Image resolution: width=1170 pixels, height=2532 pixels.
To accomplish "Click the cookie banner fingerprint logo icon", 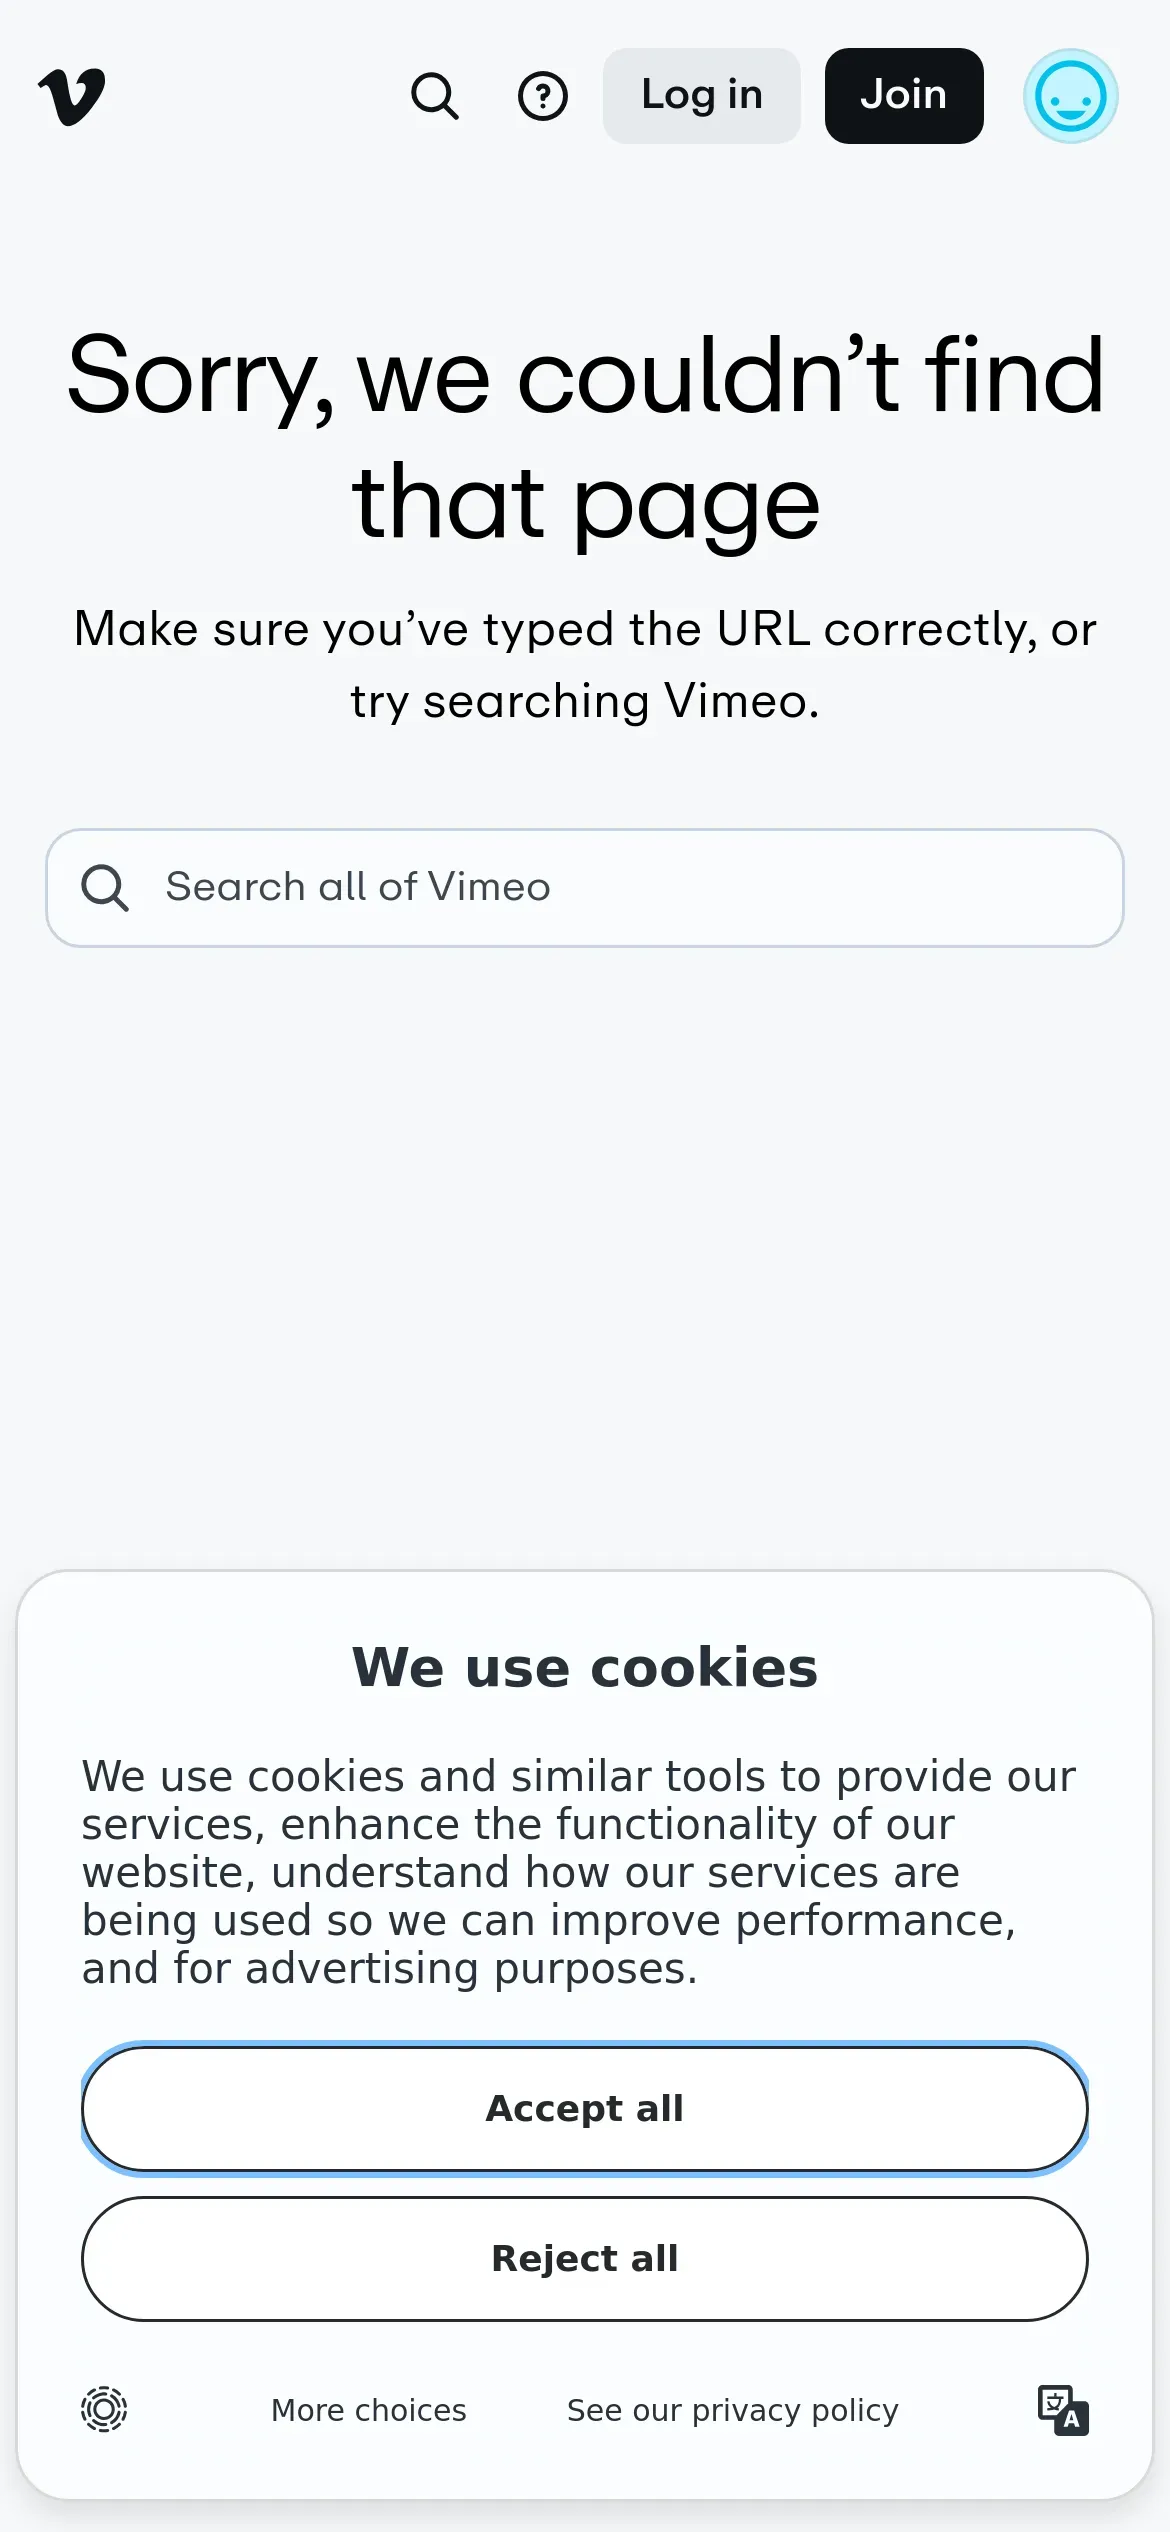I will pyautogui.click(x=104, y=2409).
